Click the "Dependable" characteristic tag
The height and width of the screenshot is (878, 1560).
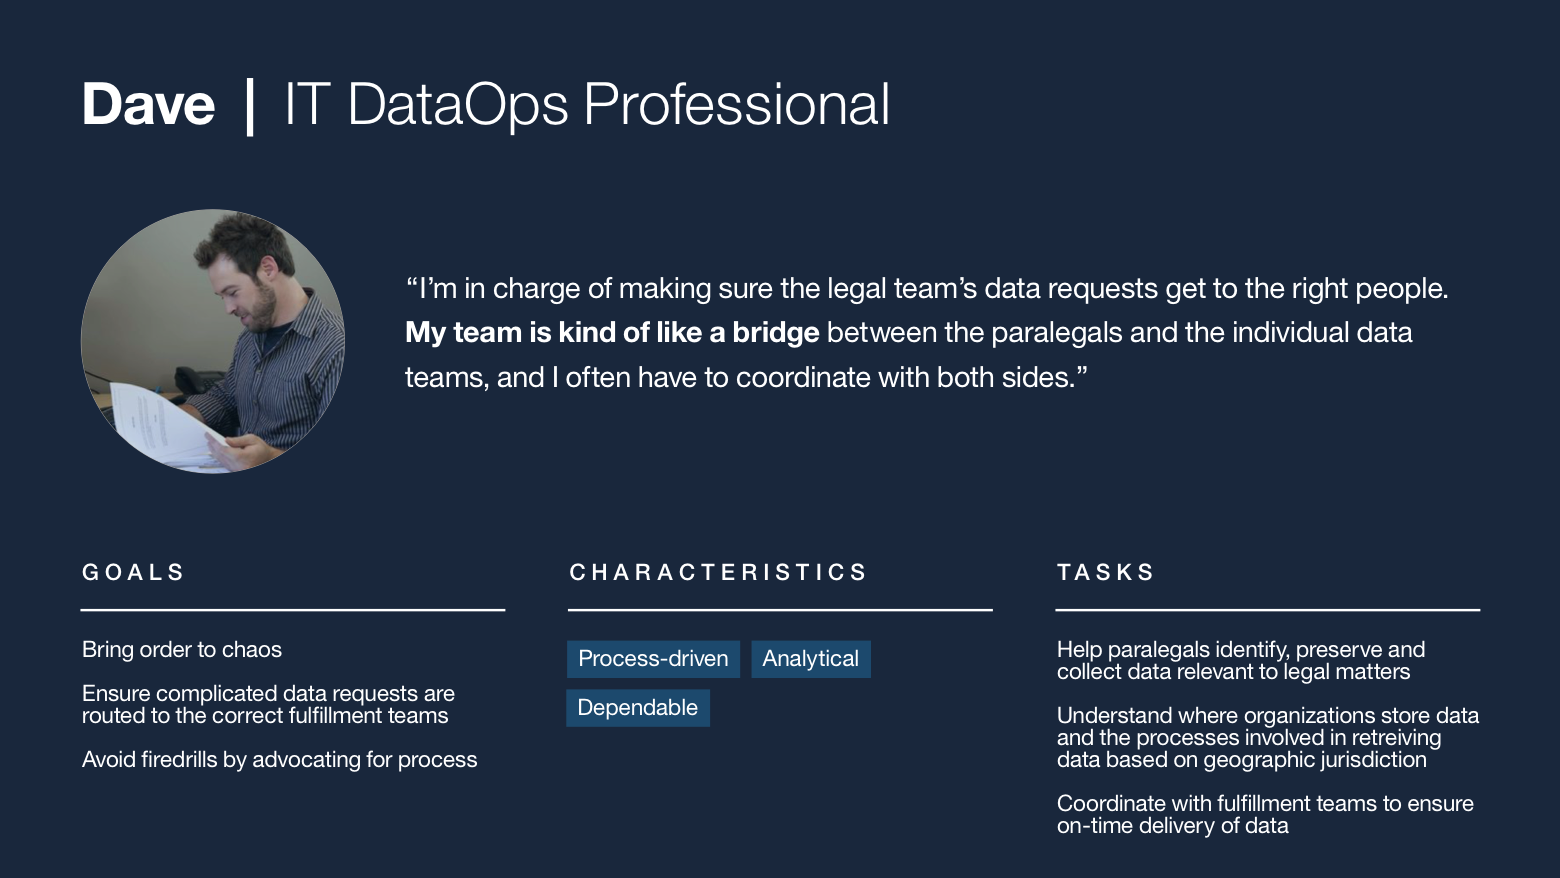click(x=637, y=708)
